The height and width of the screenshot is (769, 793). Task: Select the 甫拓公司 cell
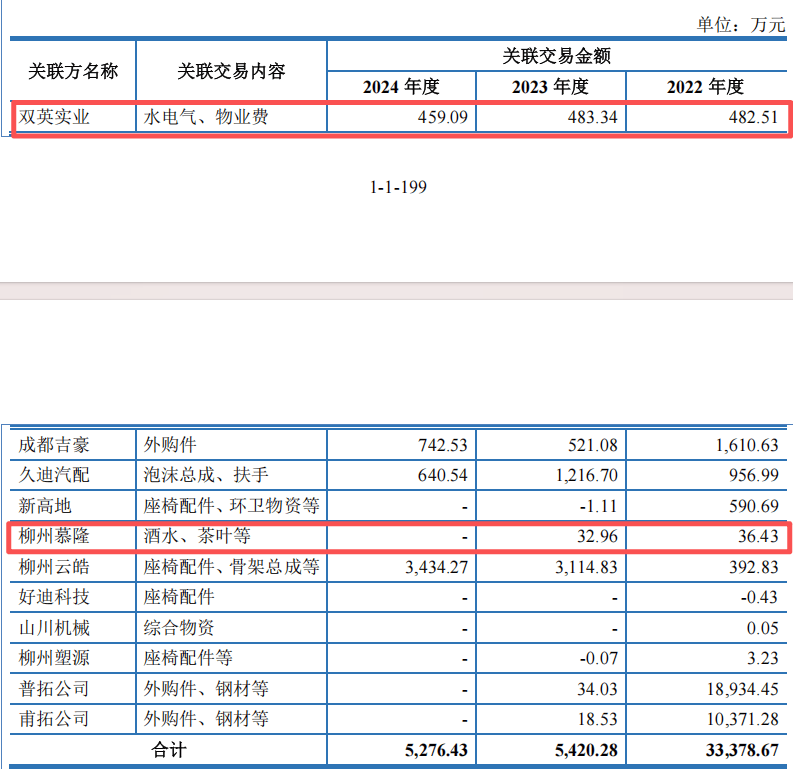click(54, 719)
